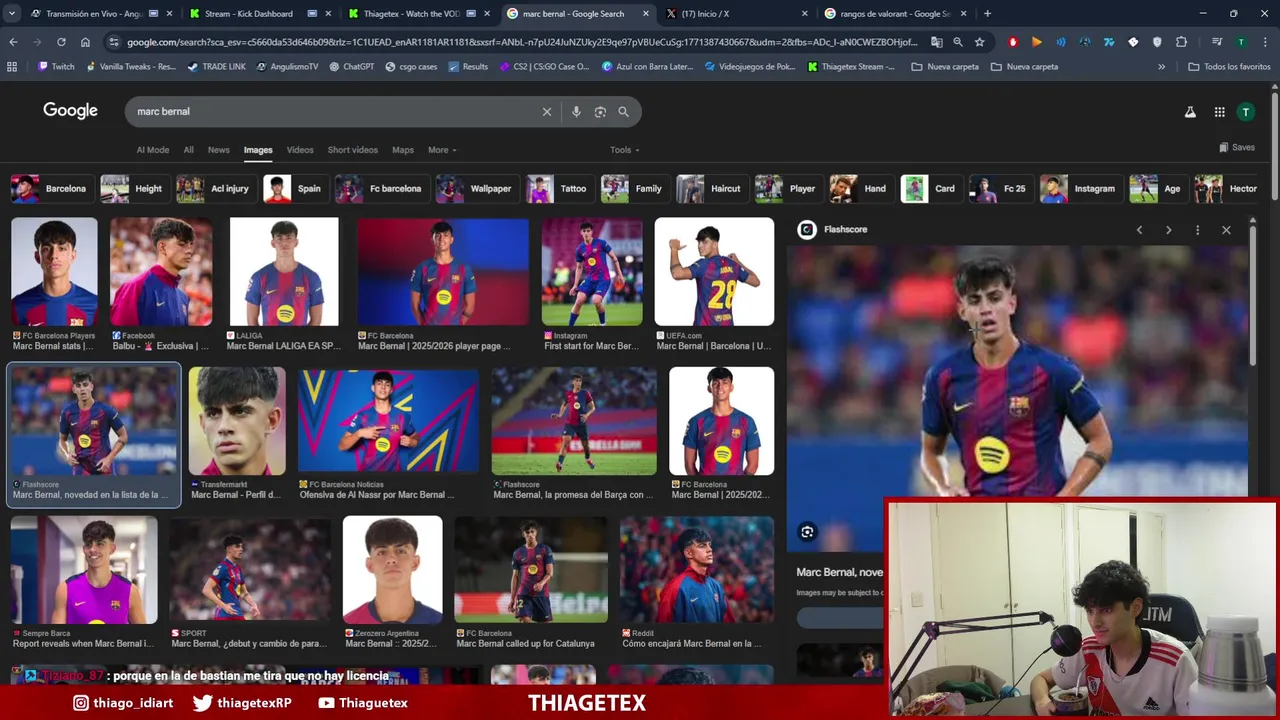The width and height of the screenshot is (1280, 720).
Task: Open the Twitch bookmark
Action: pyautogui.click(x=56, y=67)
